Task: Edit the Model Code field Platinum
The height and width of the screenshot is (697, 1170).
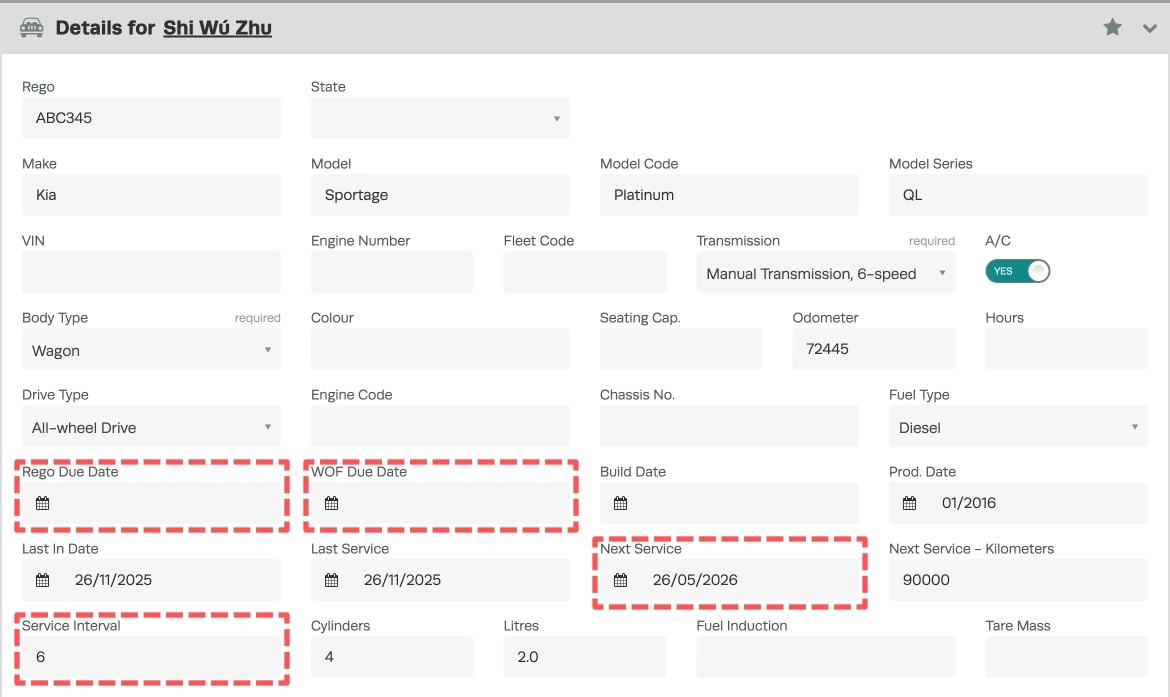Action: pos(729,195)
